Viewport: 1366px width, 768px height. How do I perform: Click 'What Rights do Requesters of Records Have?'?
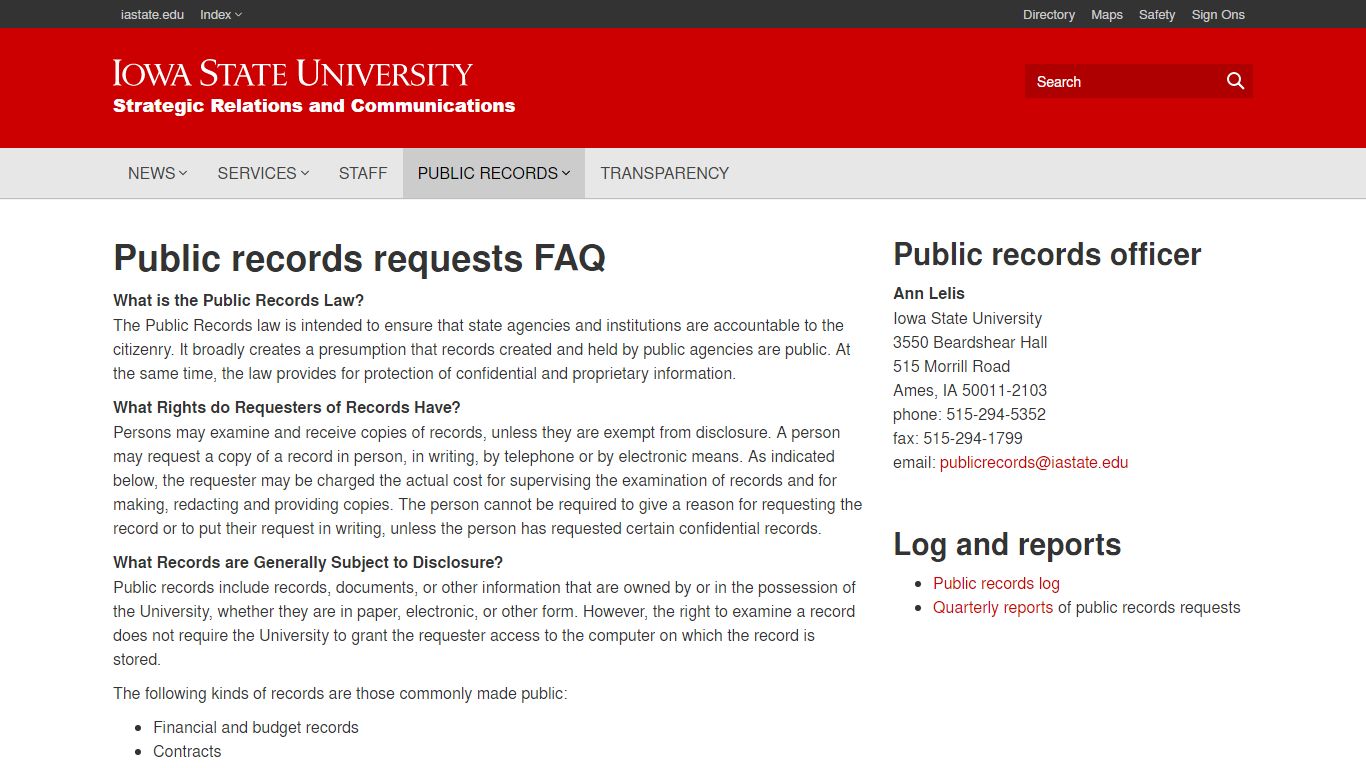pyautogui.click(x=287, y=407)
